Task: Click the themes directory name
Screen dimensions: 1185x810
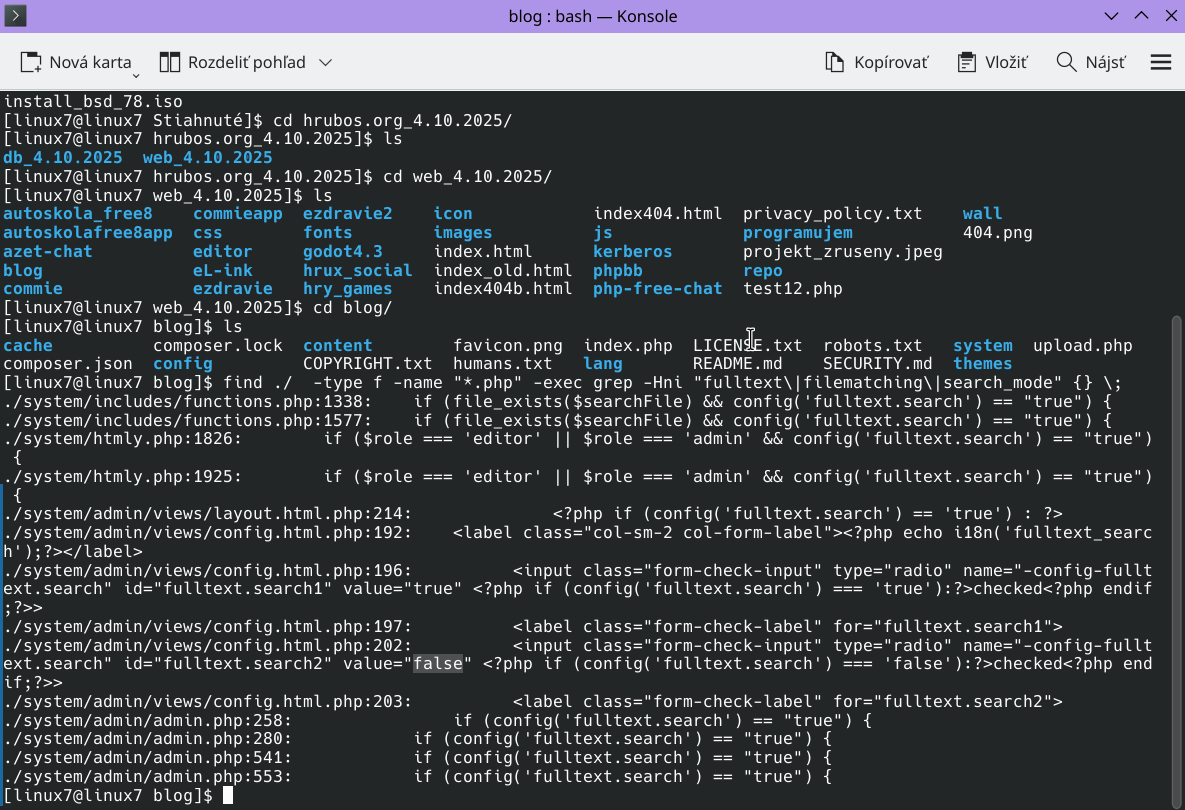Action: tap(982, 364)
